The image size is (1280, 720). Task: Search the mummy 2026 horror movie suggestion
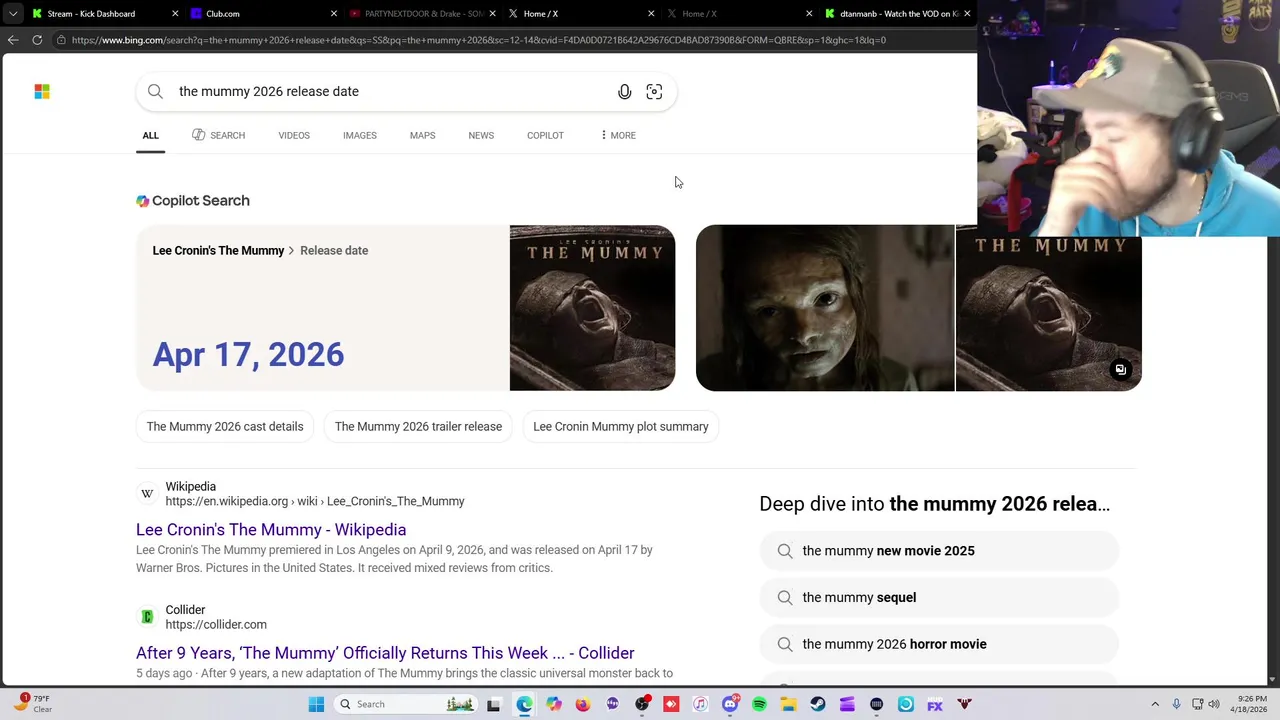coord(939,645)
